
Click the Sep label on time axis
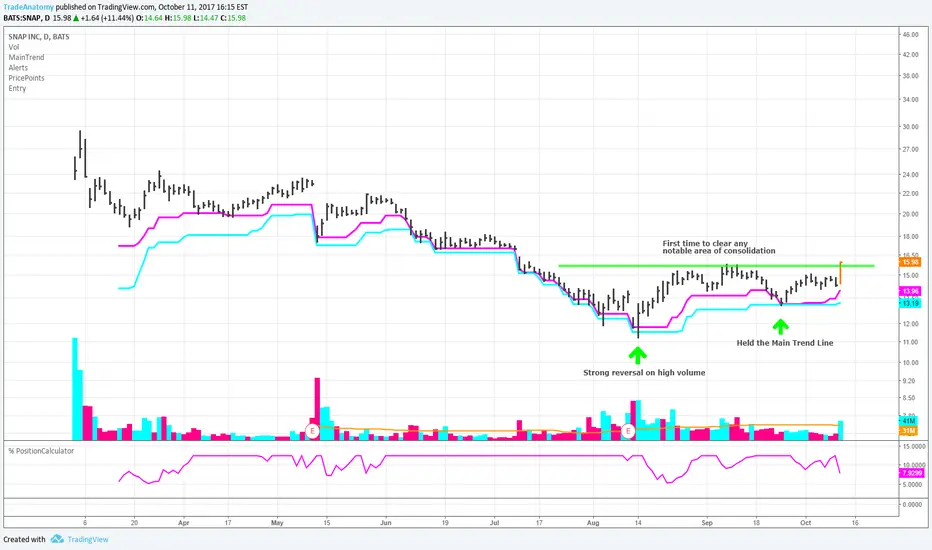tap(707, 523)
